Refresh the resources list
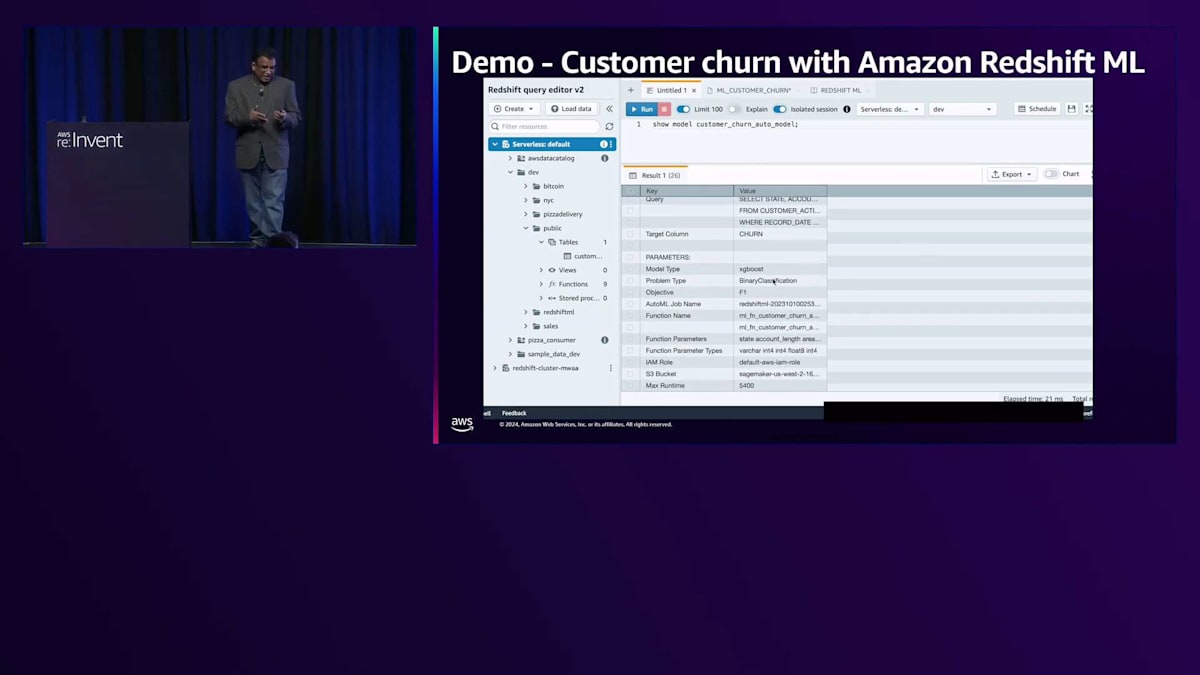This screenshot has width=1200, height=675. [x=609, y=127]
